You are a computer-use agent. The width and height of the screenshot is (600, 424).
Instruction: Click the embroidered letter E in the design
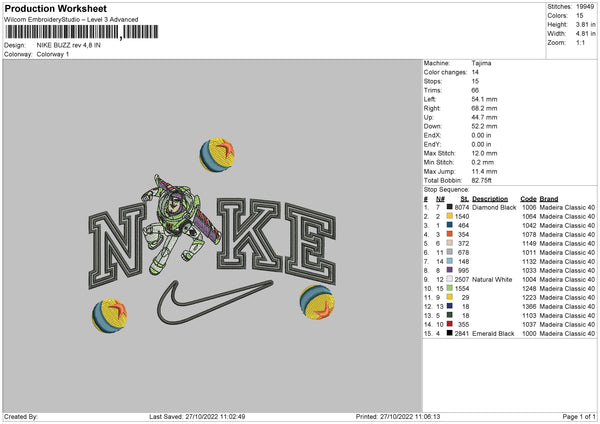[311, 244]
